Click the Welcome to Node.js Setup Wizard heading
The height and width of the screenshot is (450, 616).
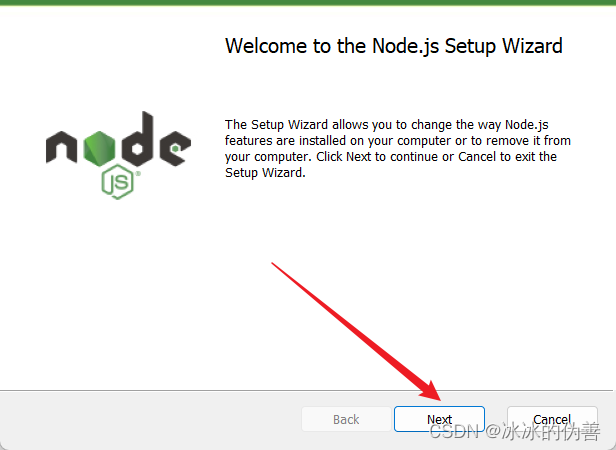point(394,46)
